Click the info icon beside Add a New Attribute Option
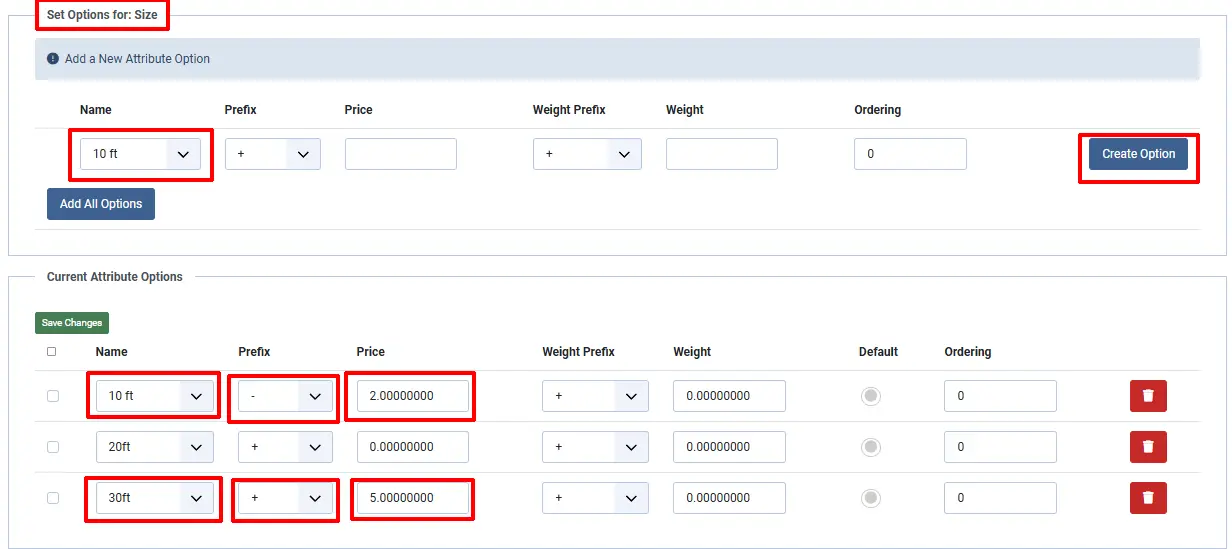 (53, 59)
